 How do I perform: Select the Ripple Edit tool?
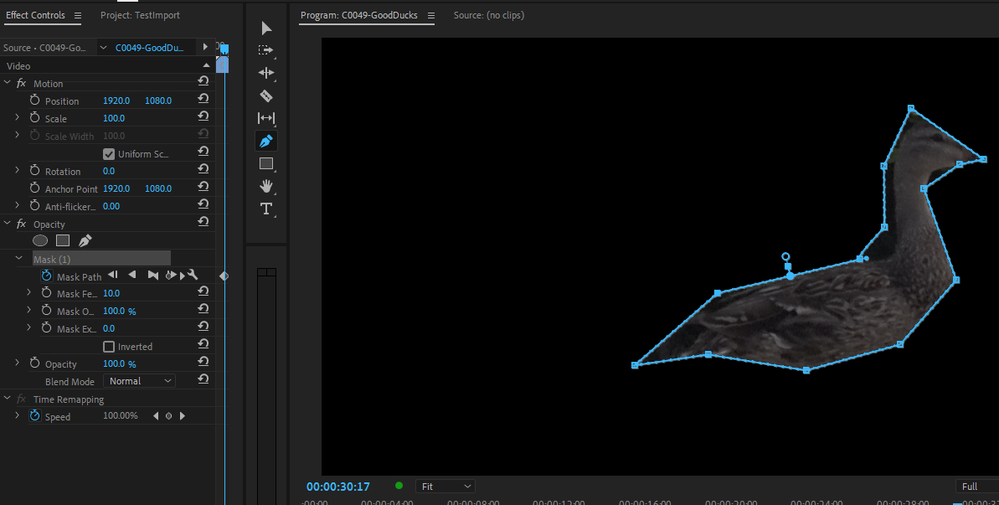[x=266, y=73]
